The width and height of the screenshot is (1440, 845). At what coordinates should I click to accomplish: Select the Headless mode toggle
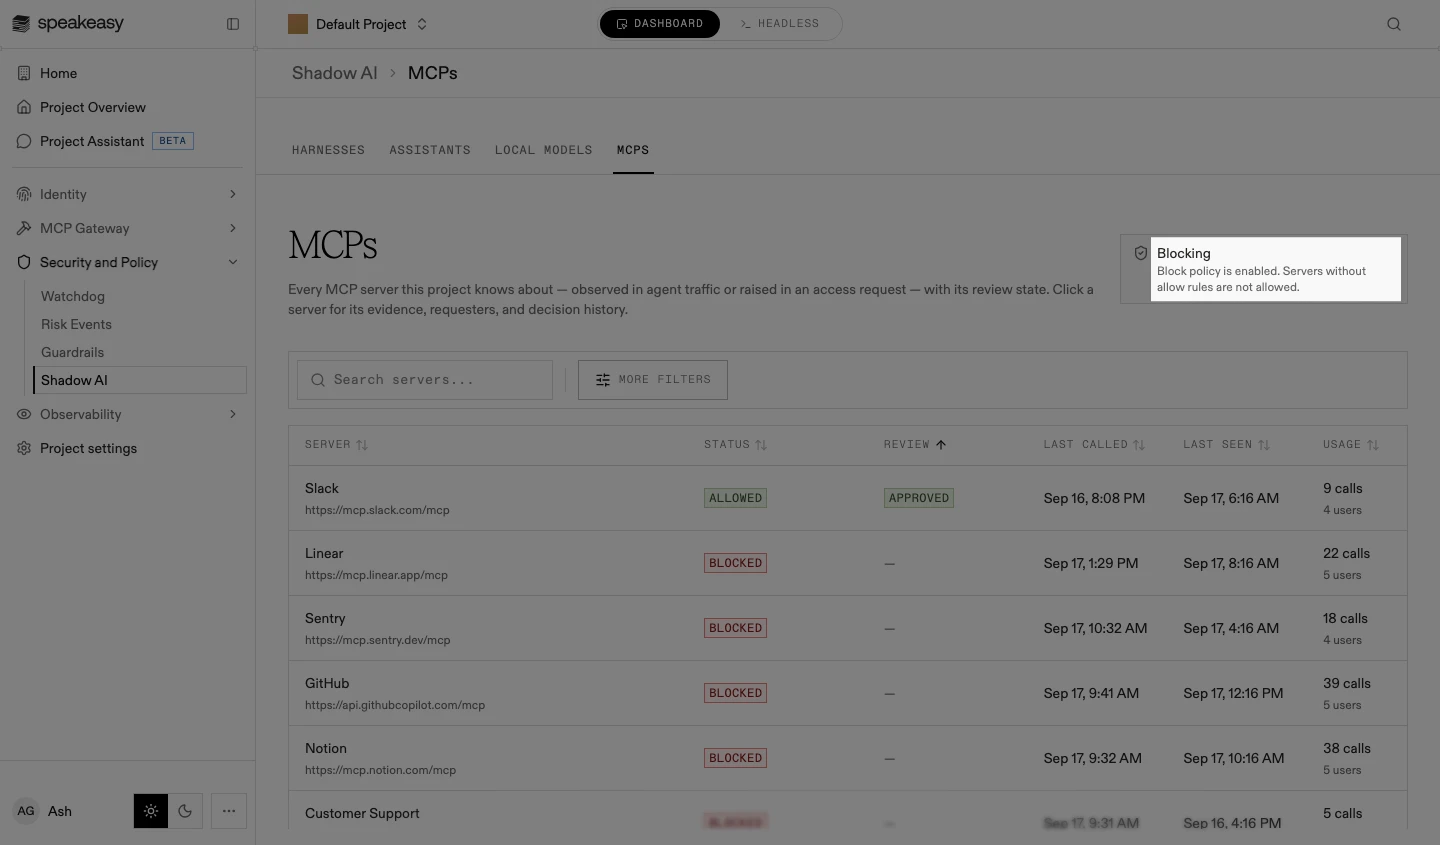click(780, 24)
